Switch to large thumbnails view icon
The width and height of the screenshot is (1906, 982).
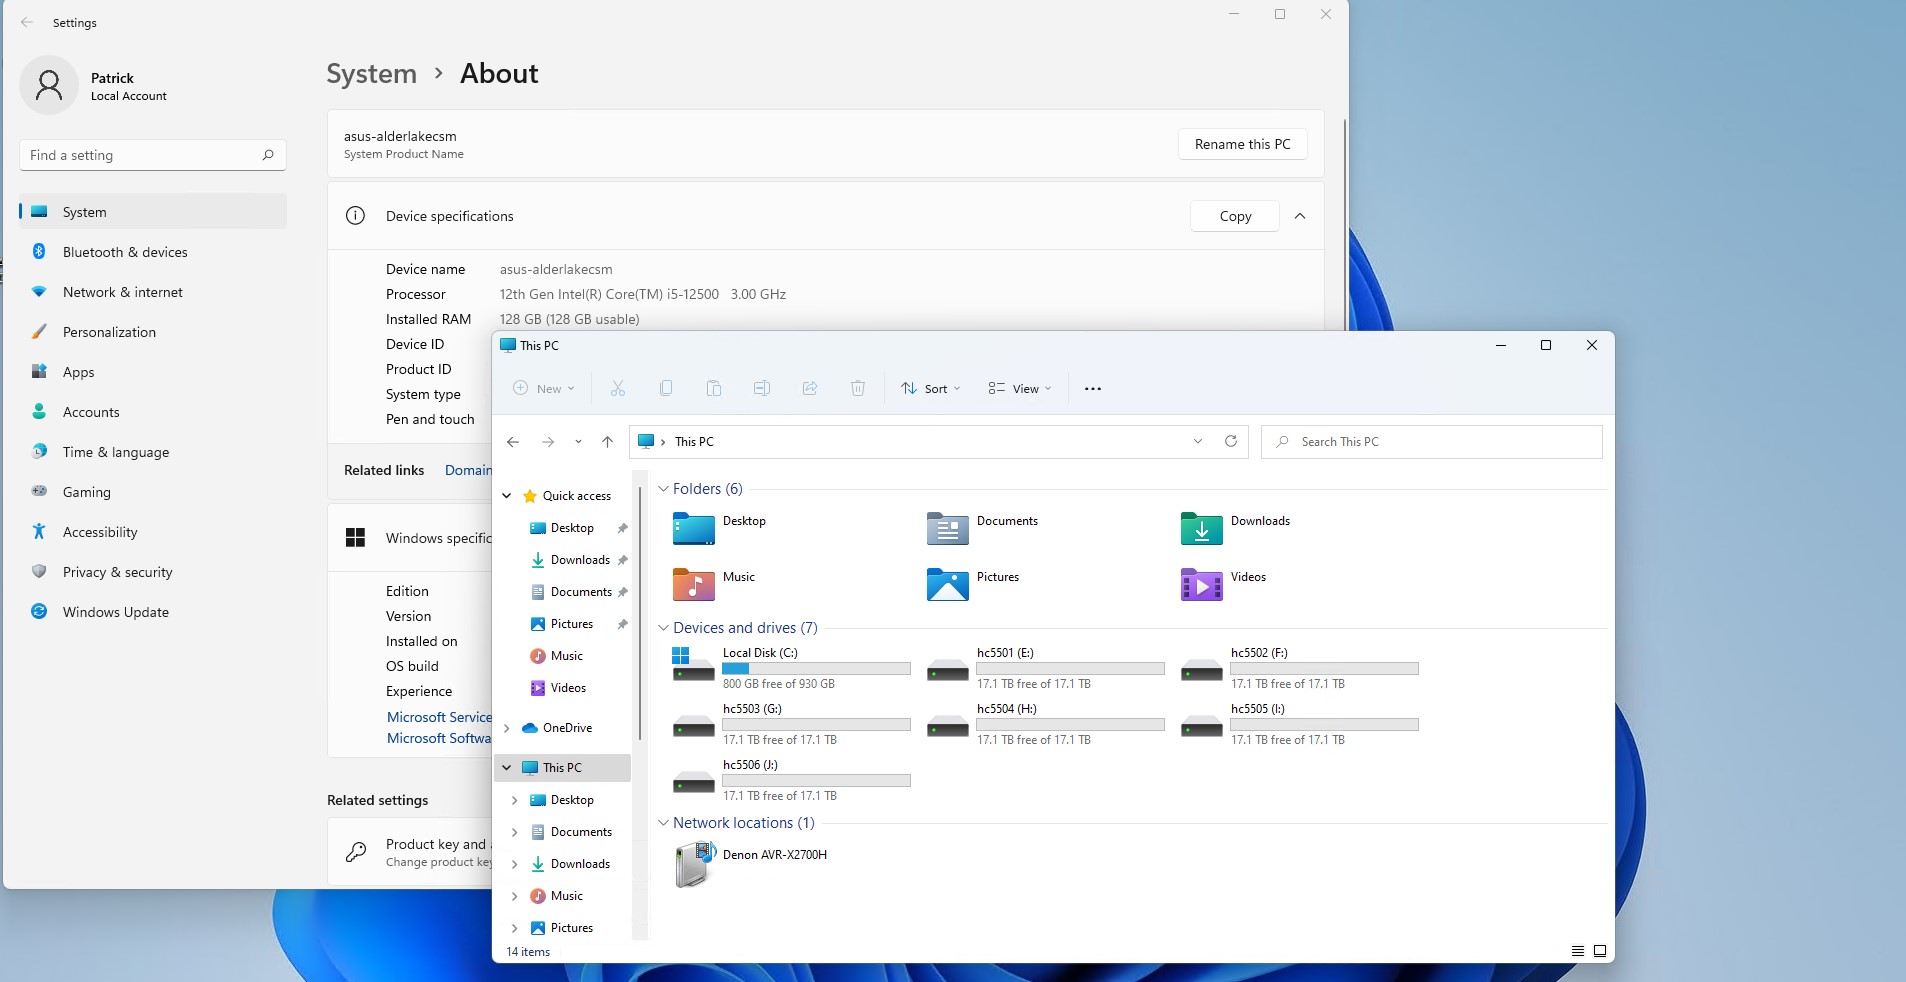pyautogui.click(x=1600, y=951)
